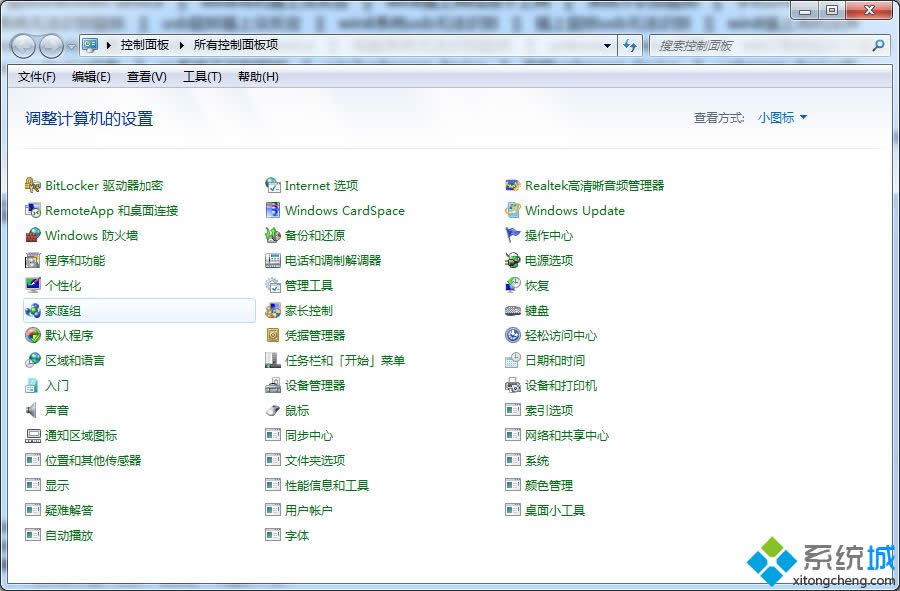Click the 个性化 monitor icon
The image size is (900, 591).
pos(33,285)
